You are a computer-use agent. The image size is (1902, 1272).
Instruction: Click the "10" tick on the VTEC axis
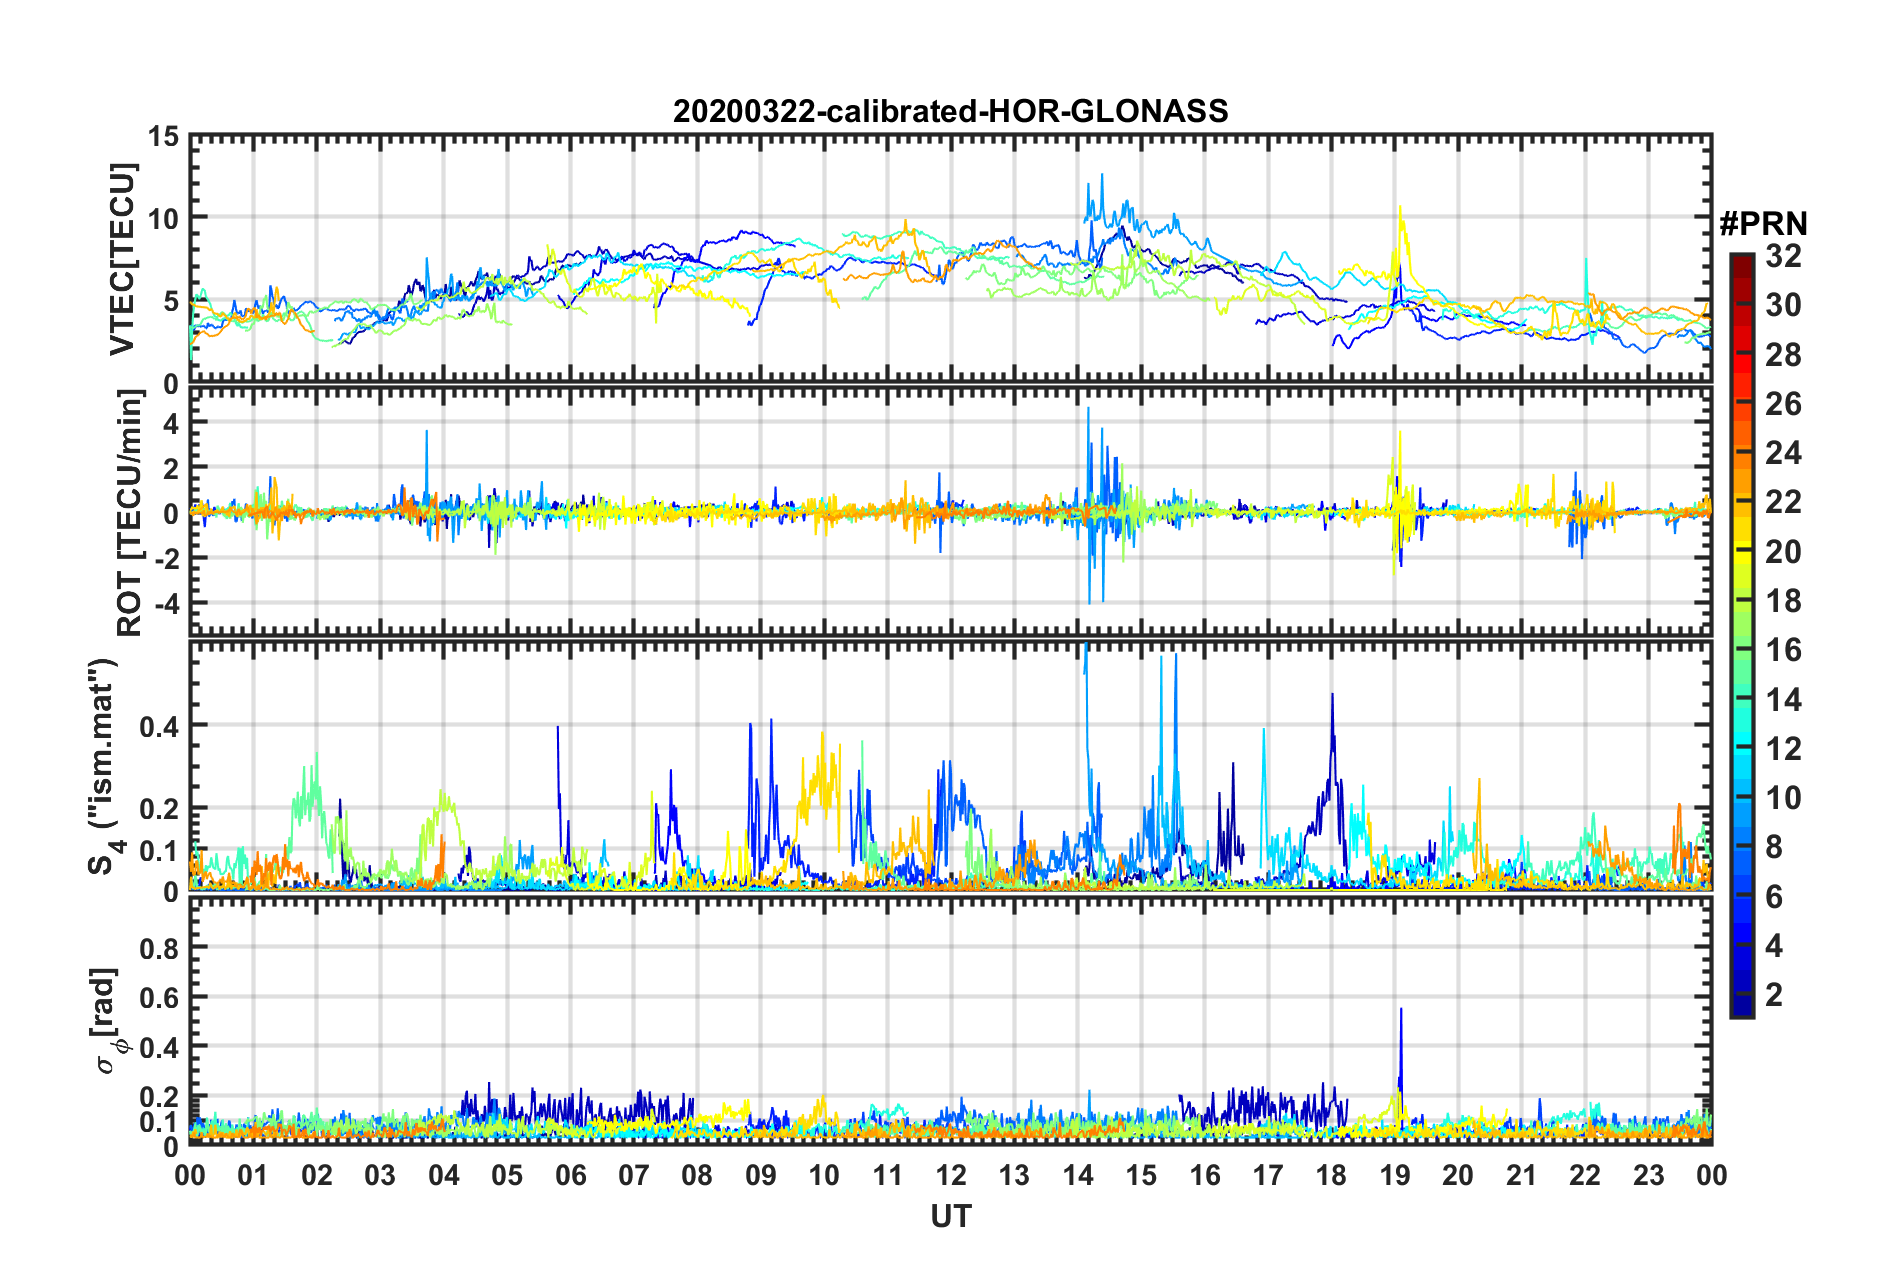163,219
